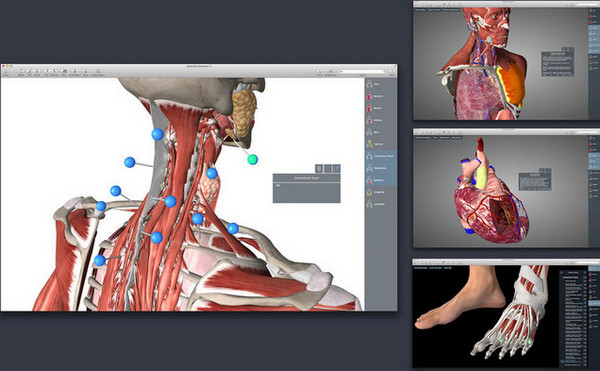Select the blue pin on the thyroid gland
The width and height of the screenshot is (600, 371).
point(212,173)
